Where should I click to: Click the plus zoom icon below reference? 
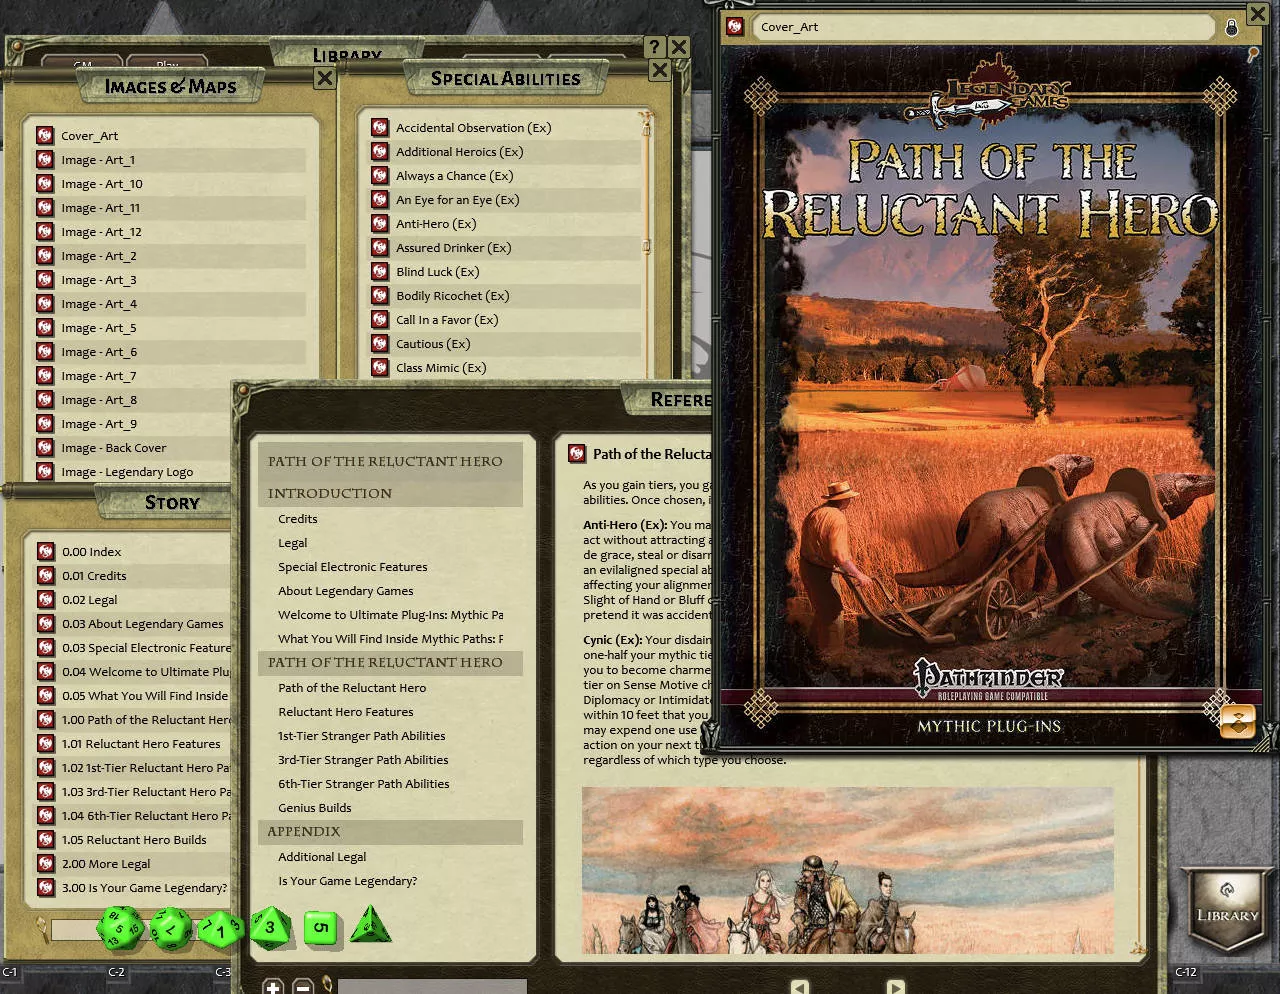point(273,986)
